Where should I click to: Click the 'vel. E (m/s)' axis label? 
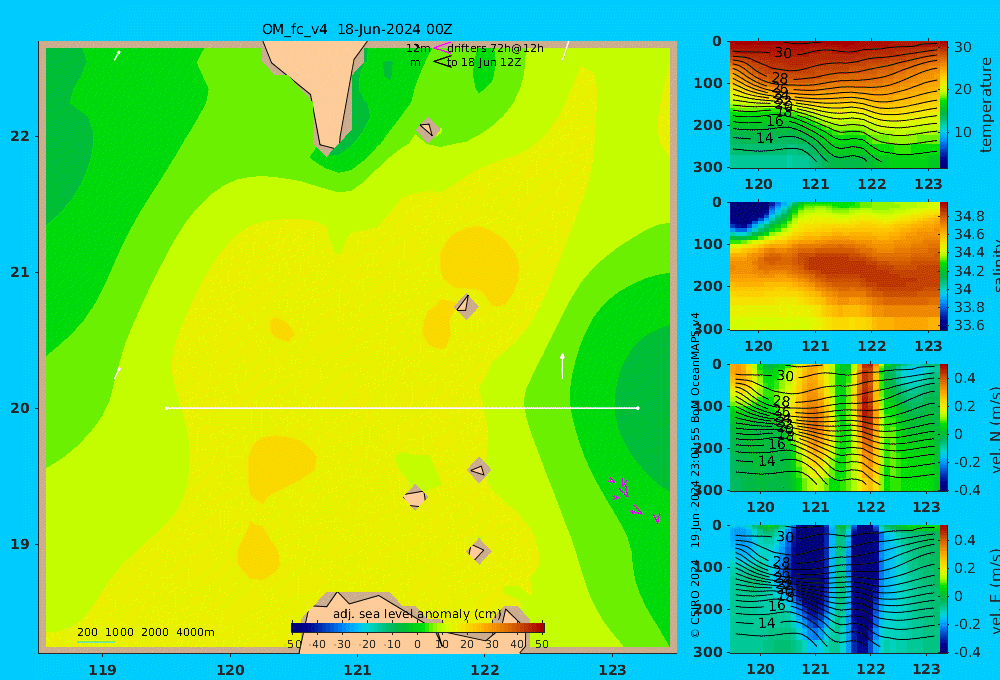pos(994,591)
